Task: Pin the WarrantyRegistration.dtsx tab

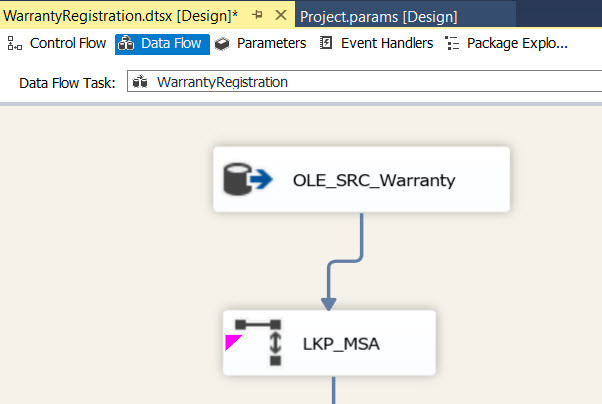Action: pyautogui.click(x=257, y=16)
